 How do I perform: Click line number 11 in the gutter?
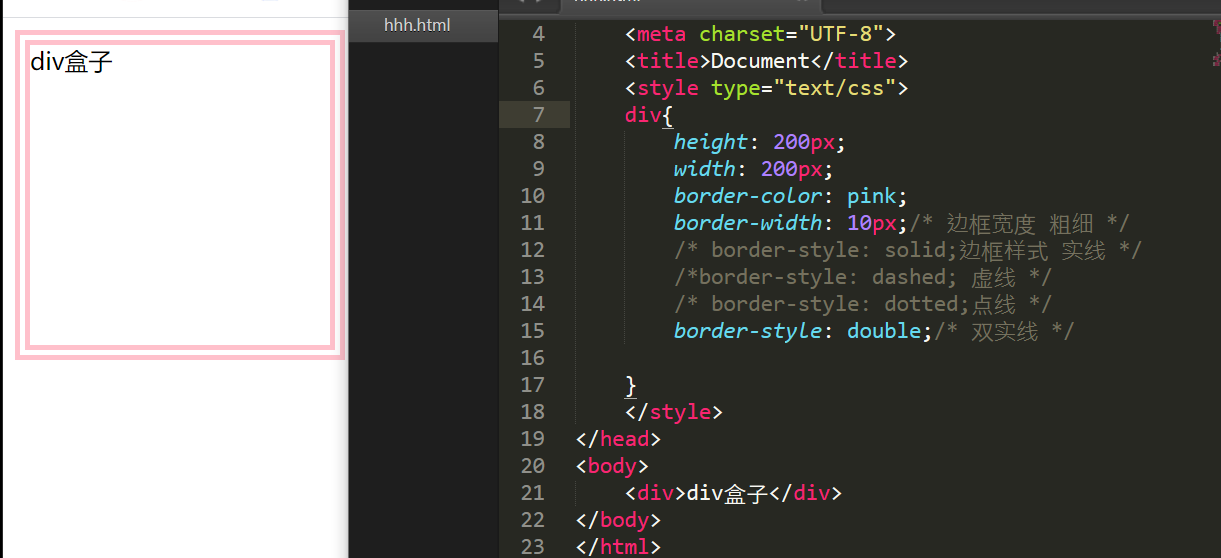533,223
